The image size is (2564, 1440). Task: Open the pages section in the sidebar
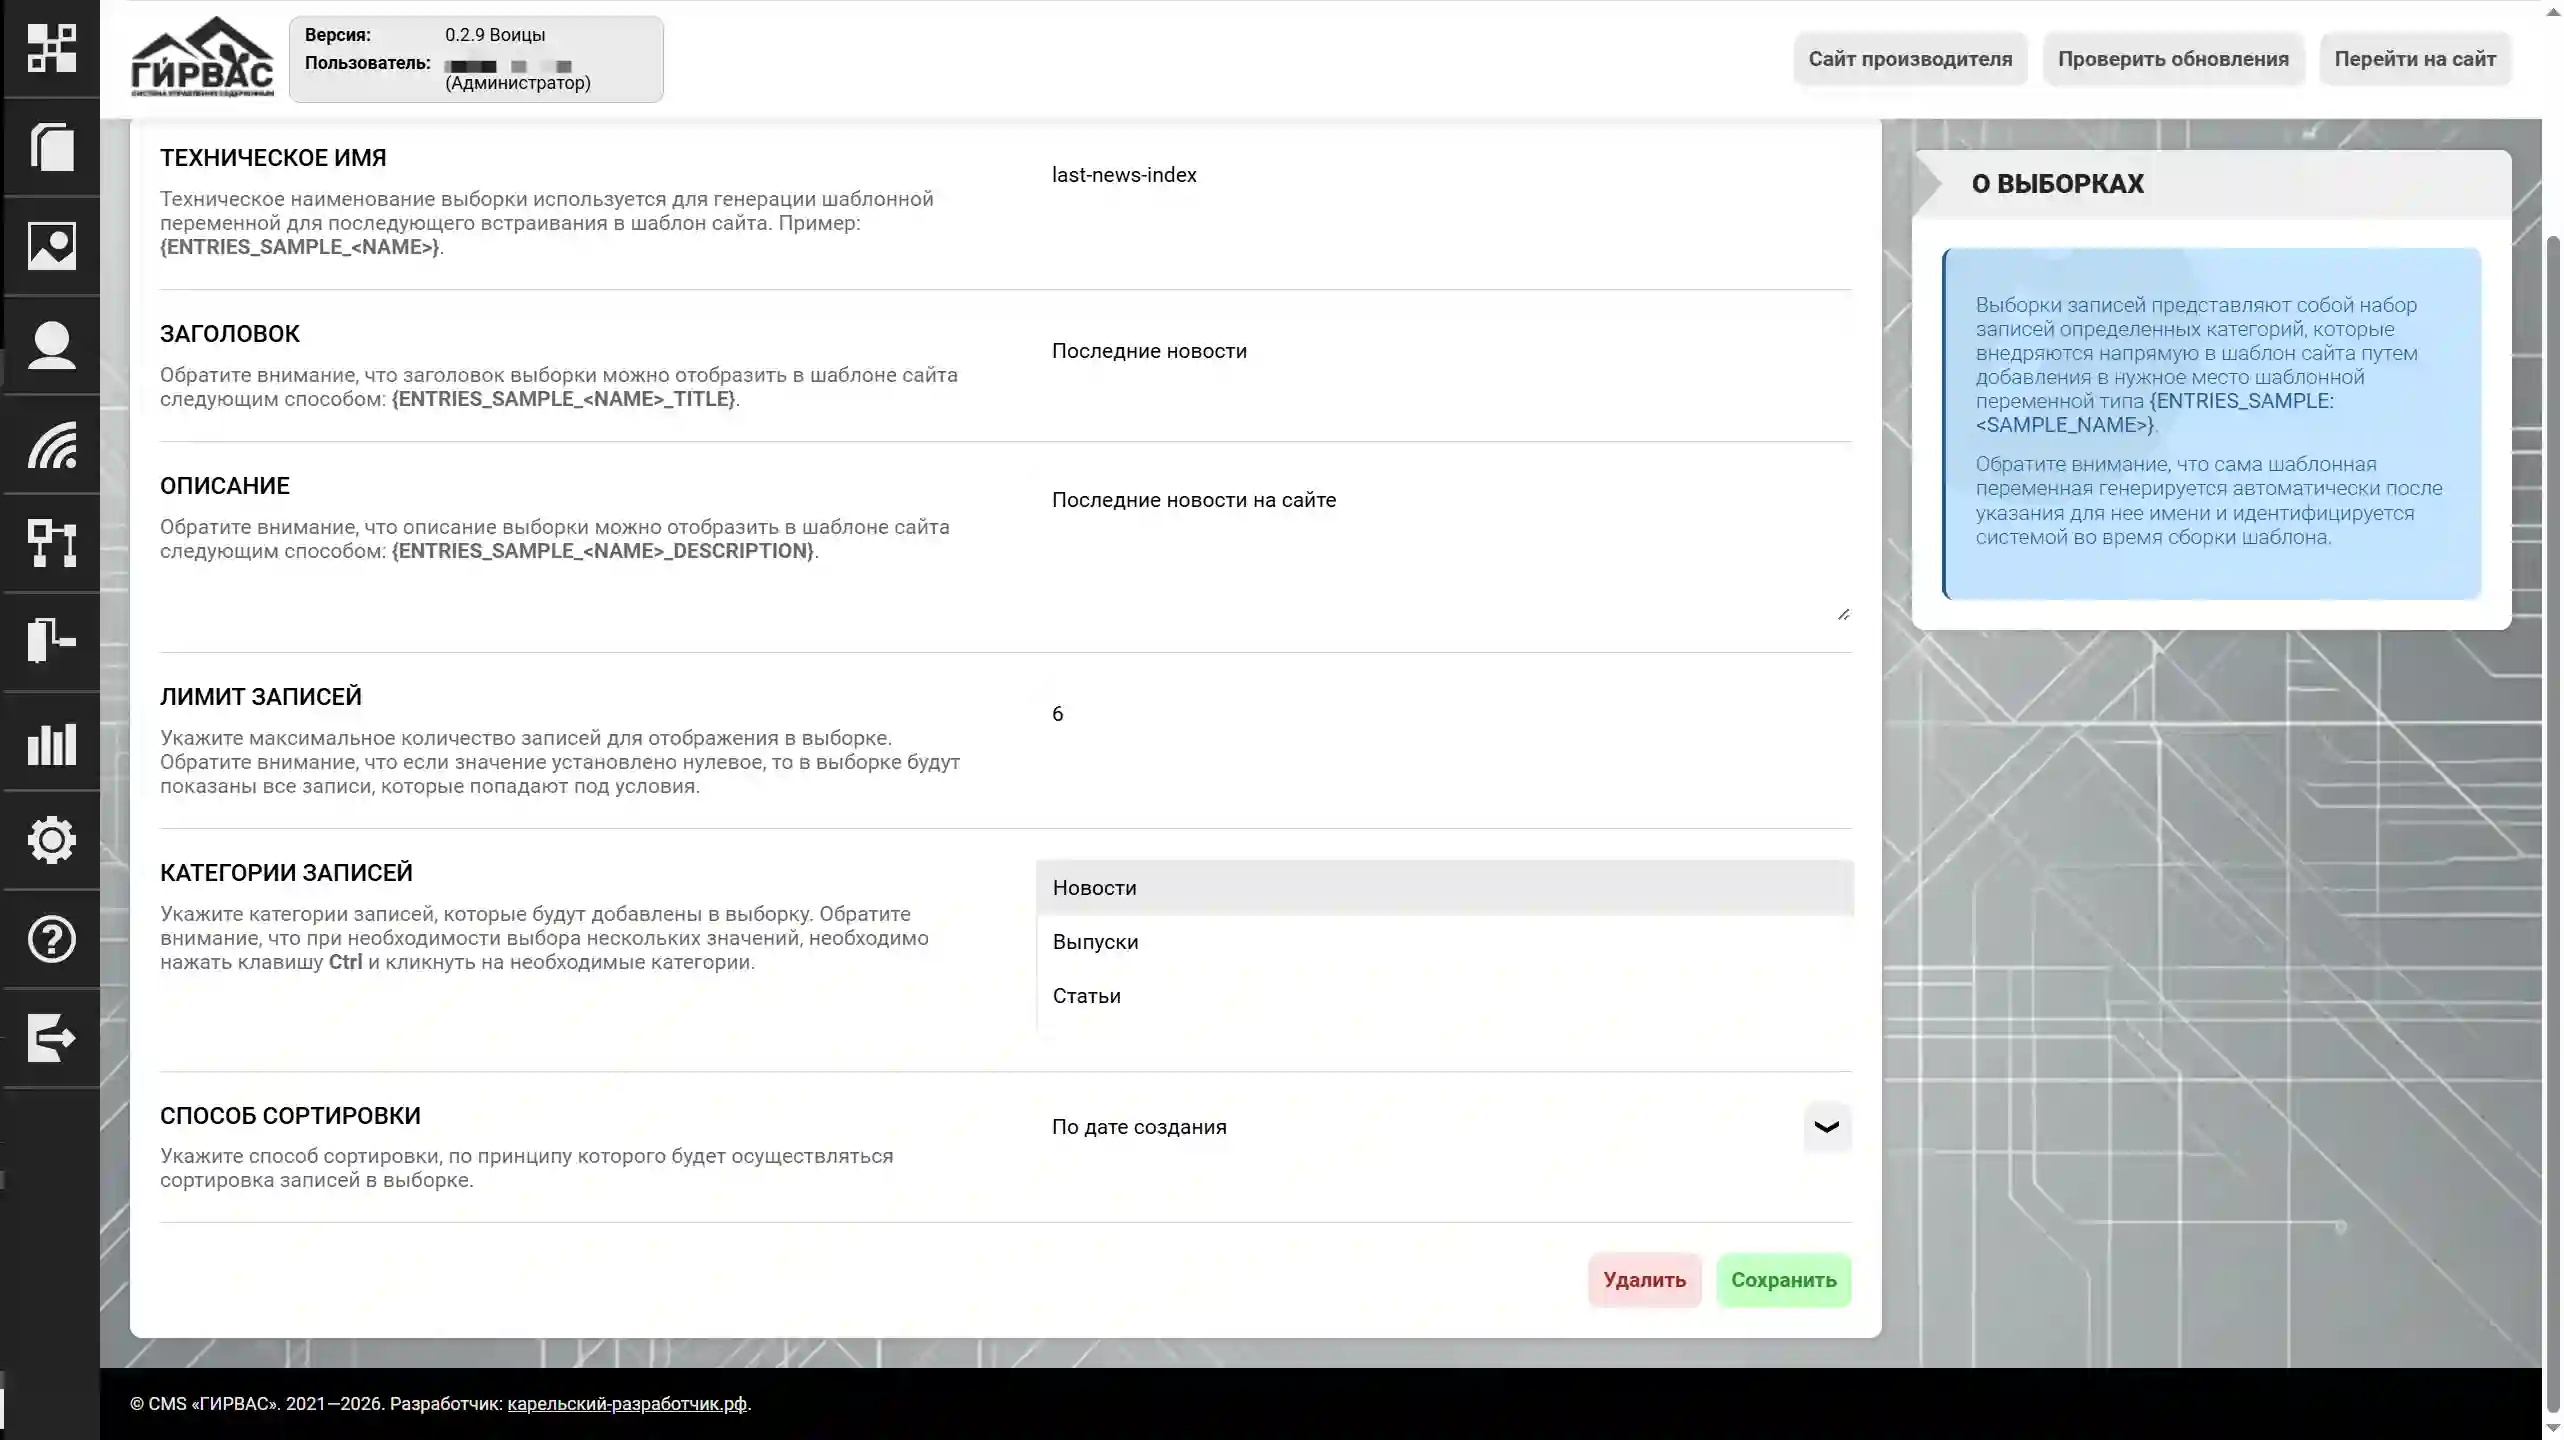[x=52, y=148]
